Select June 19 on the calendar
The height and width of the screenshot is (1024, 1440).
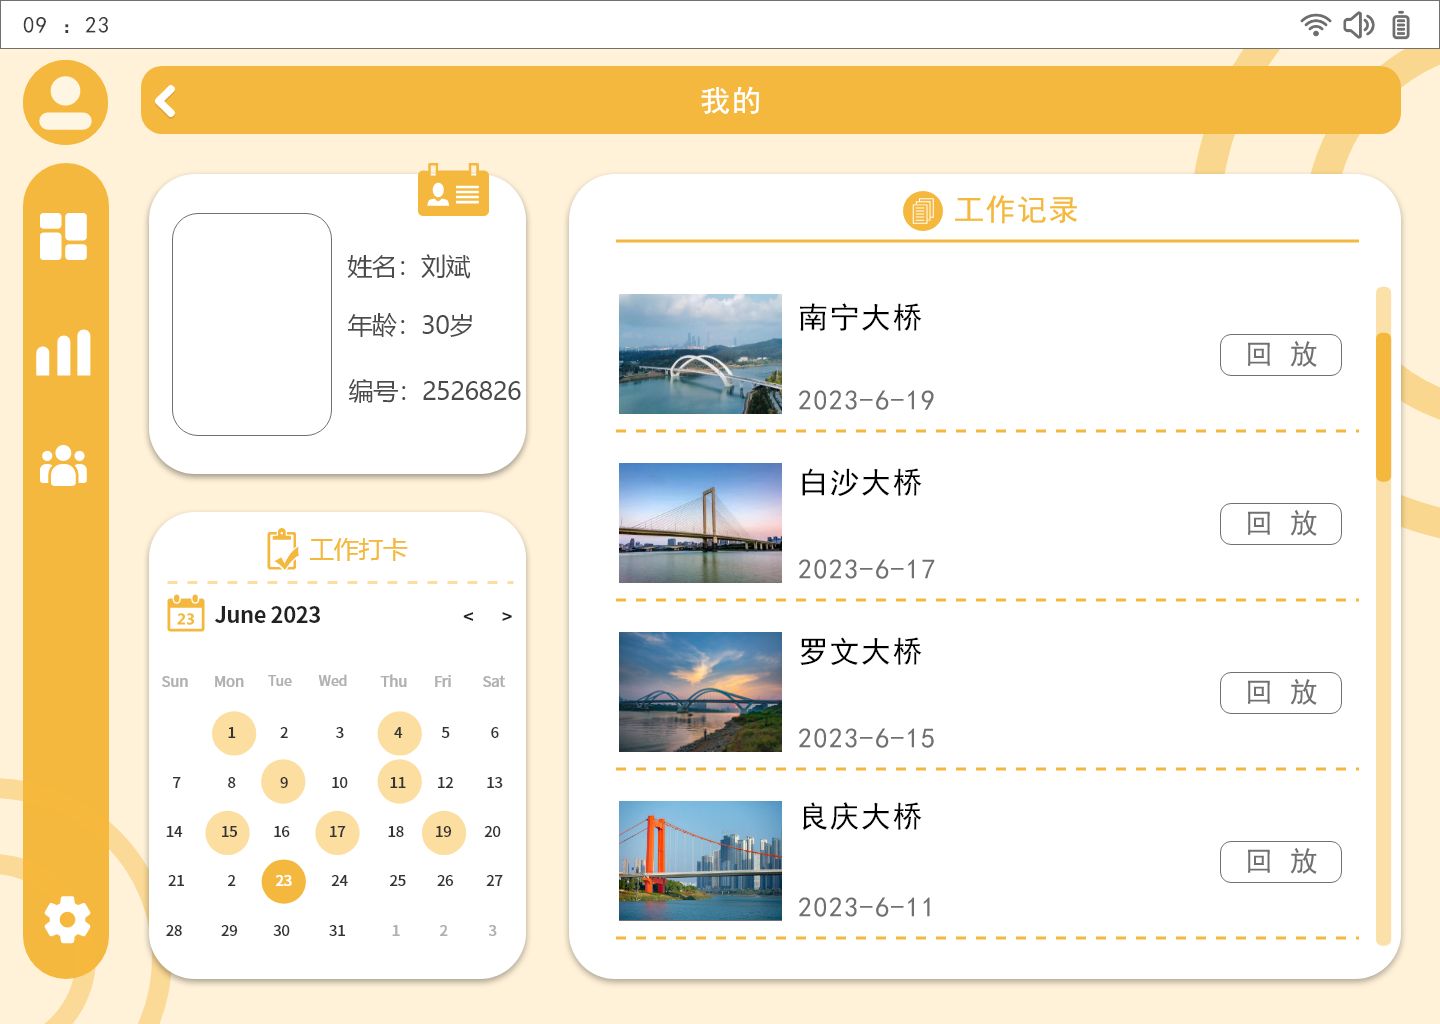point(444,832)
